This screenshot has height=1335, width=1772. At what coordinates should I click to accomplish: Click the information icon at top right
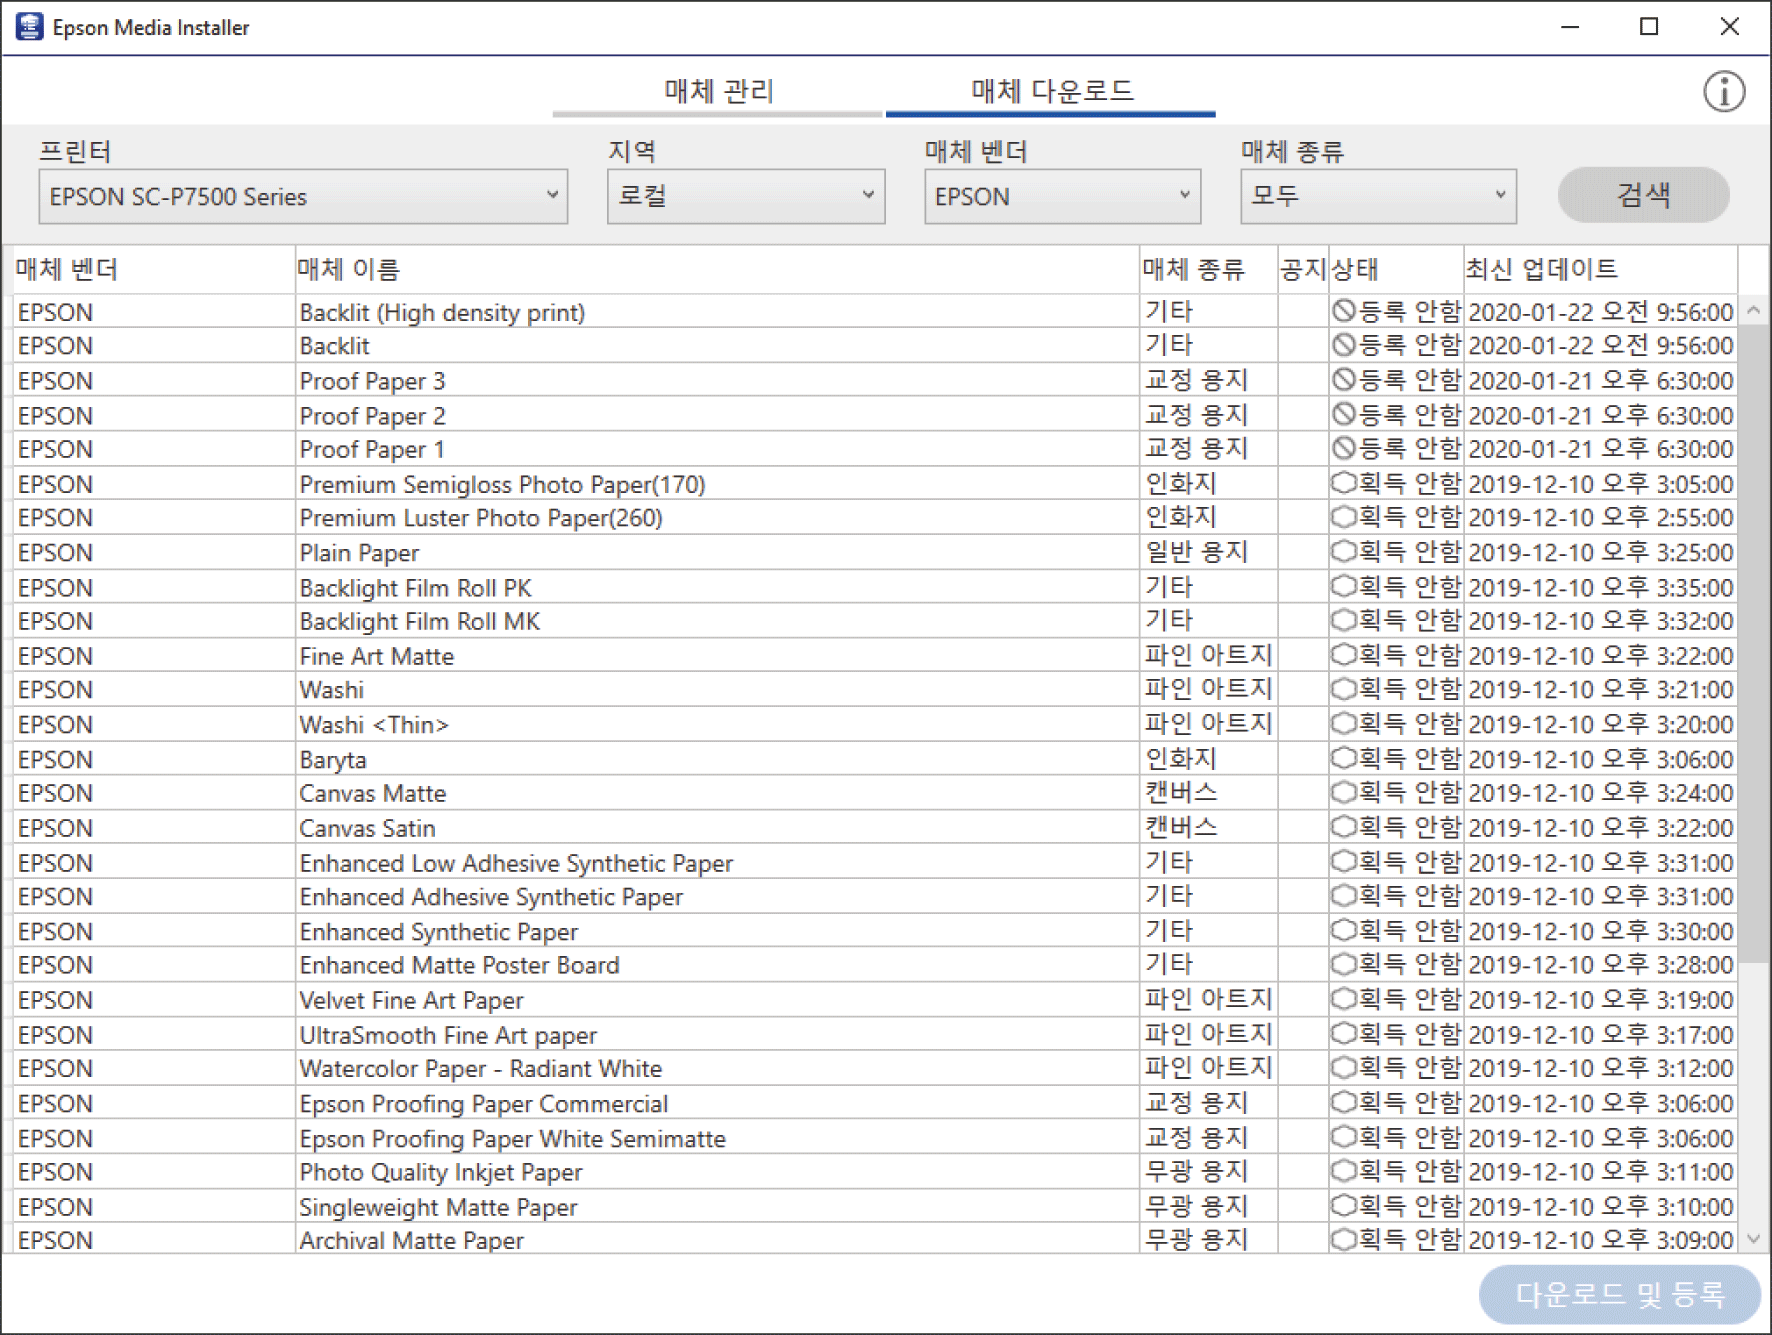[1723, 92]
